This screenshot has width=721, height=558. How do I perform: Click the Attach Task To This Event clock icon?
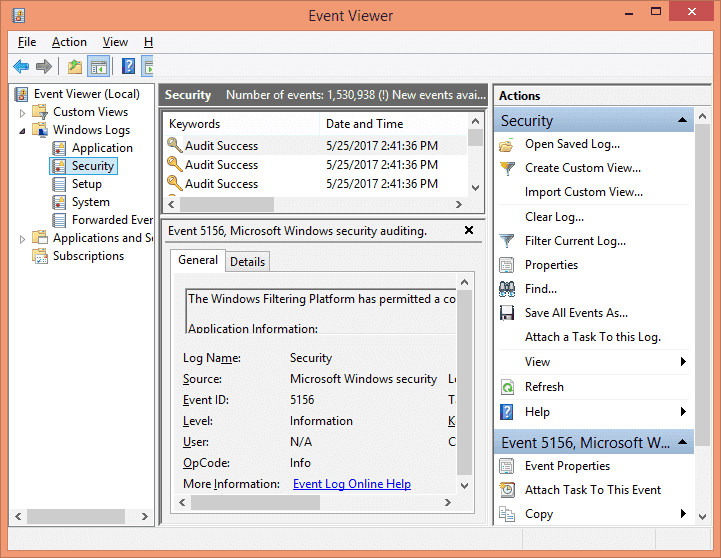point(507,490)
